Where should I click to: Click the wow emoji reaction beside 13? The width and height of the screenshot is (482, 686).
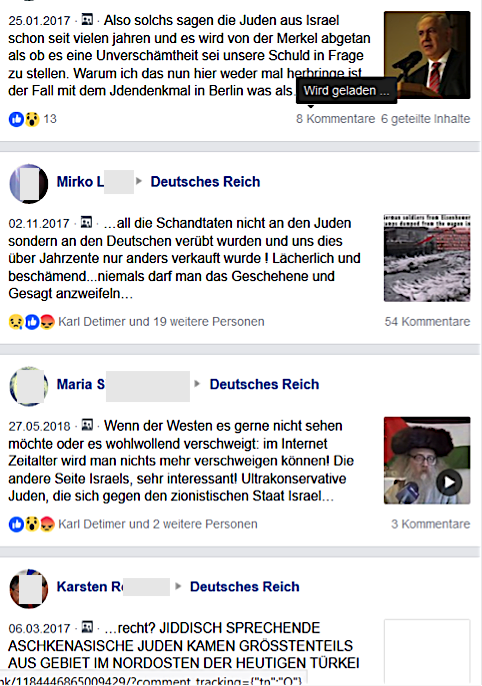[x=32, y=119]
